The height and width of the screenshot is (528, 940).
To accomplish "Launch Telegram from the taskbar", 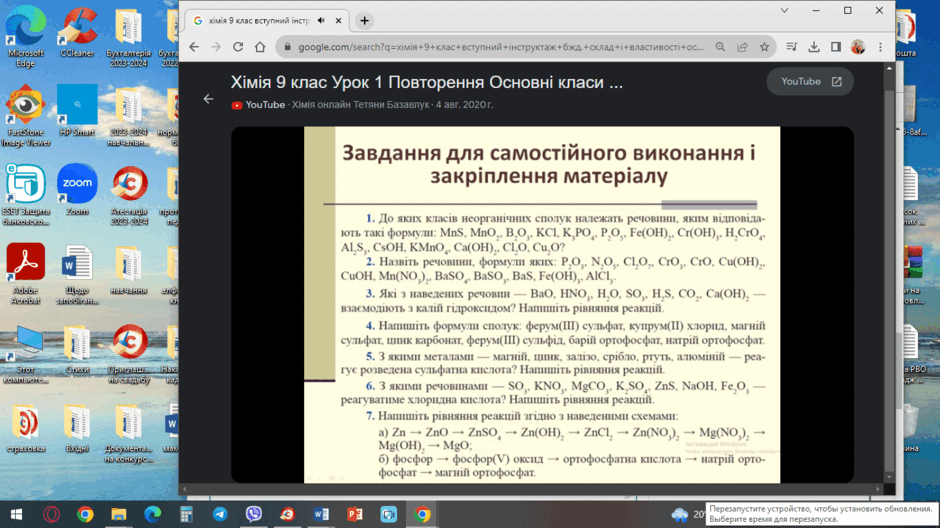I will [220, 514].
